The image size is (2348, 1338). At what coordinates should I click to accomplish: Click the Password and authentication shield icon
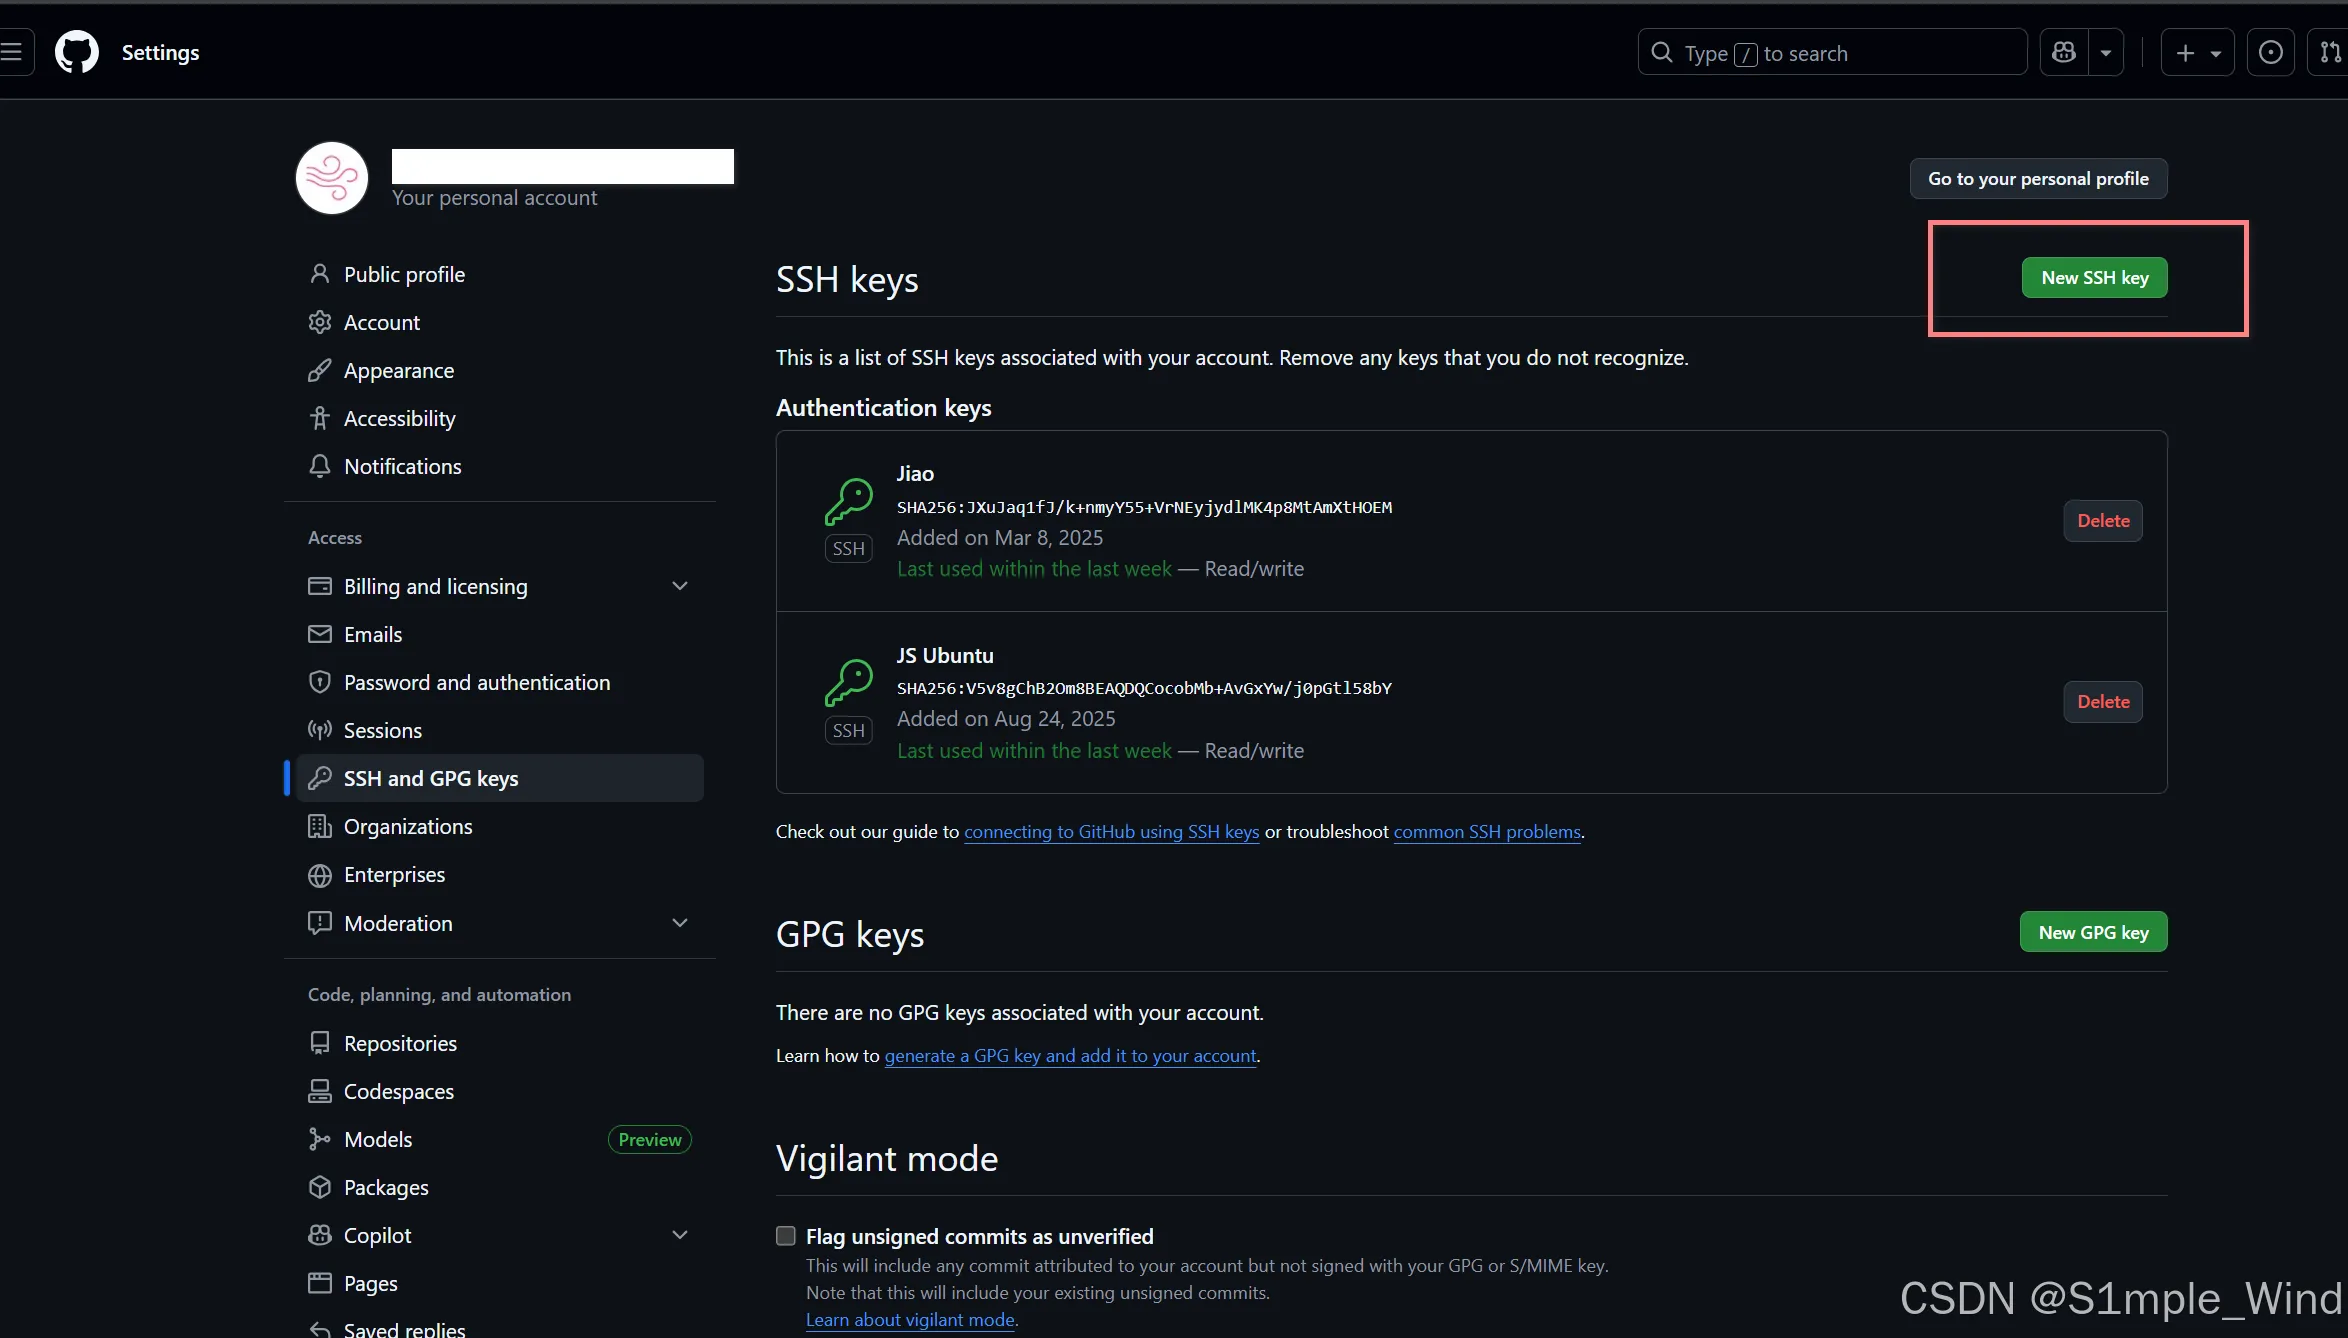(320, 682)
